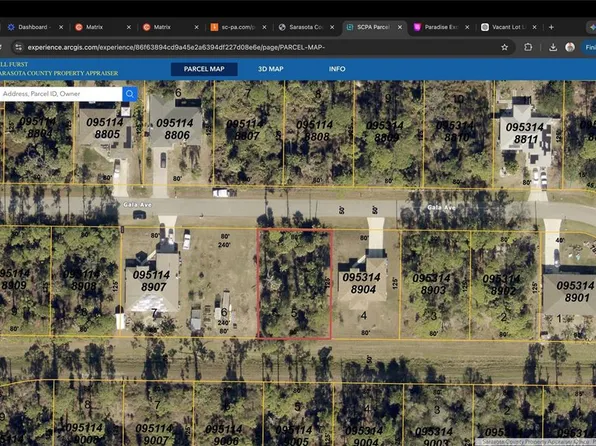596x446 pixels.
Task: Close the sc-pa.com tab
Action: coord(264,27)
